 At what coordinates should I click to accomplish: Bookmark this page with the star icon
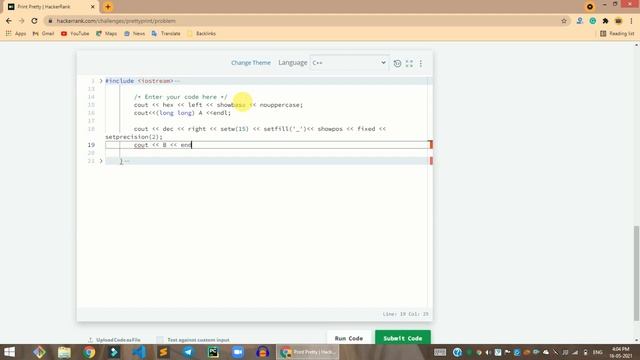[x=564, y=21]
